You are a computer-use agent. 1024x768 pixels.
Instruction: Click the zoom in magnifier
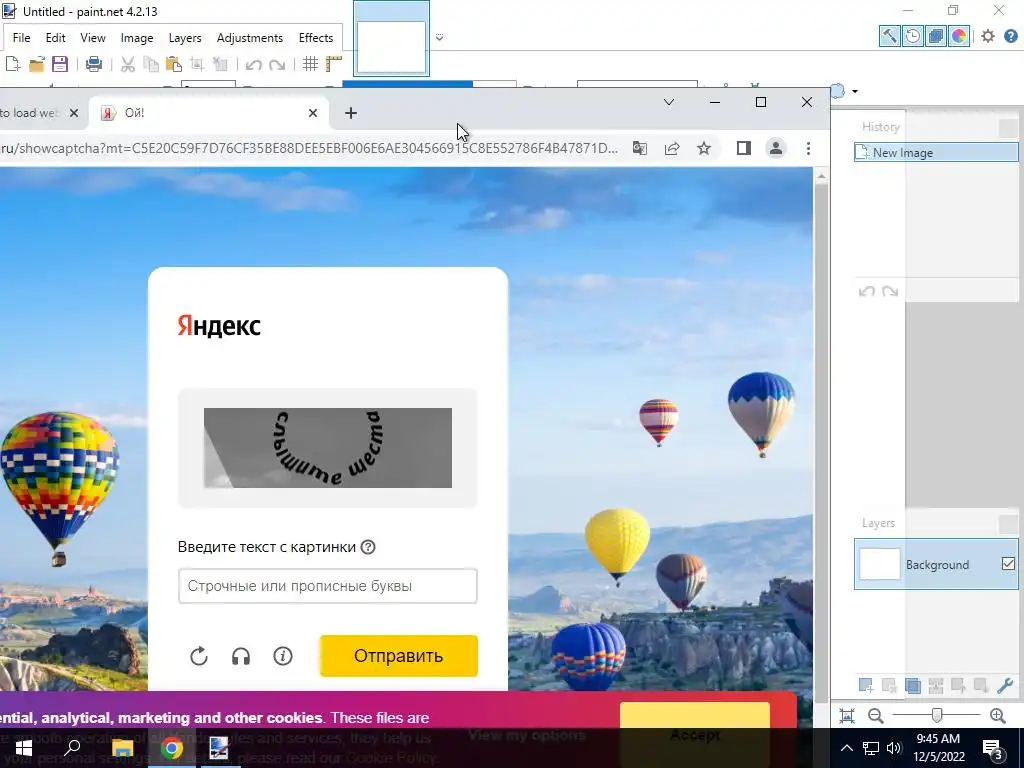(x=997, y=716)
